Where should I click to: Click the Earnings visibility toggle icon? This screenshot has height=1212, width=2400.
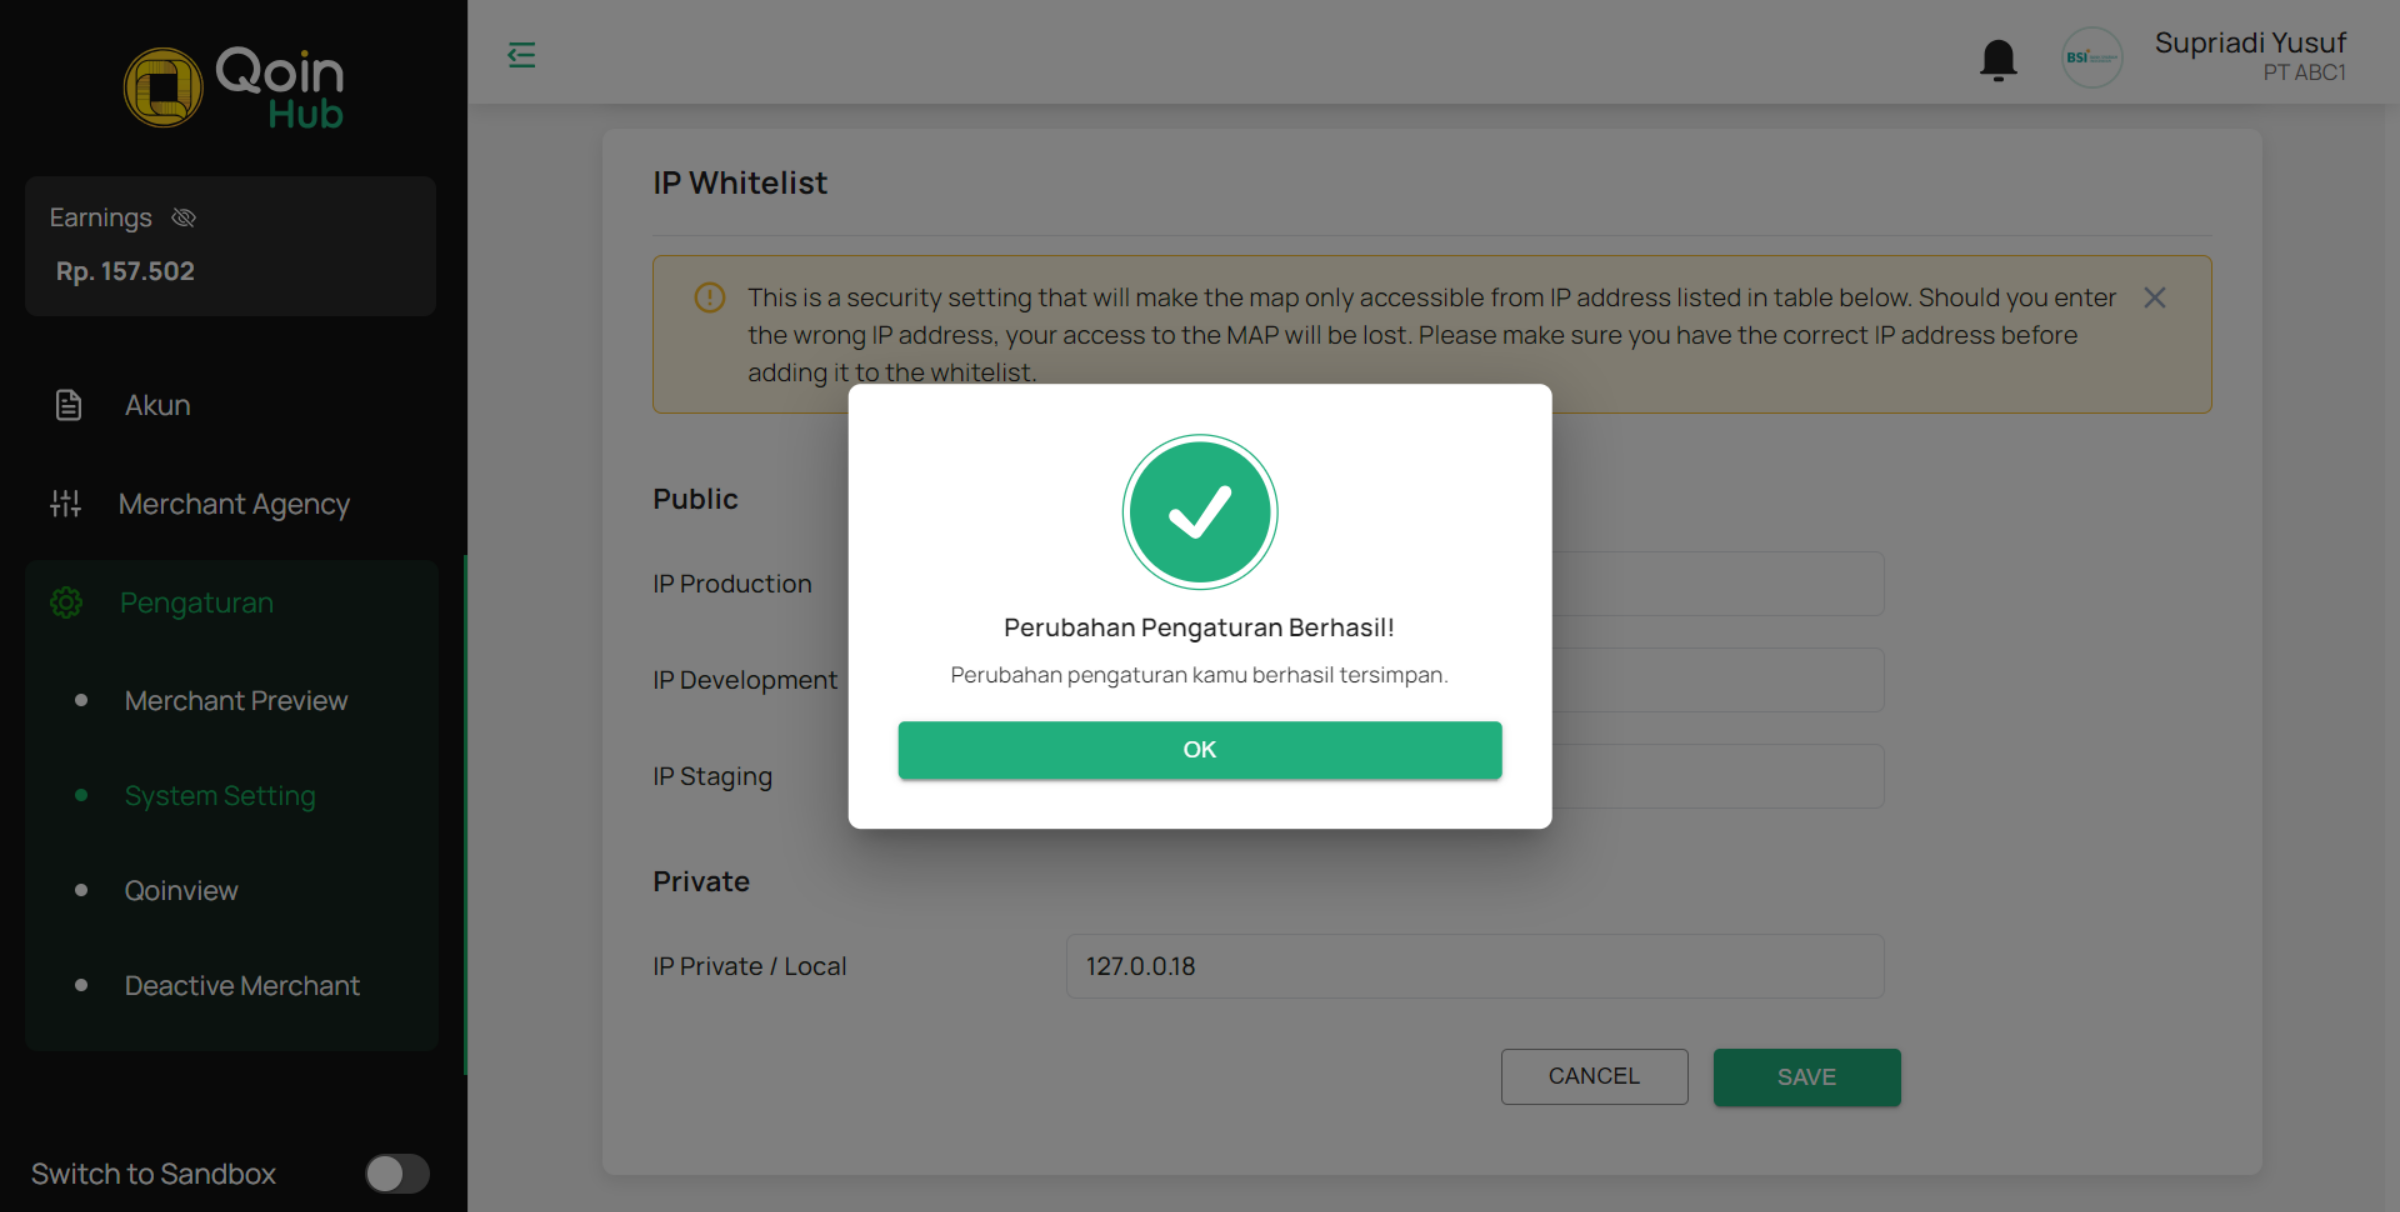click(184, 216)
